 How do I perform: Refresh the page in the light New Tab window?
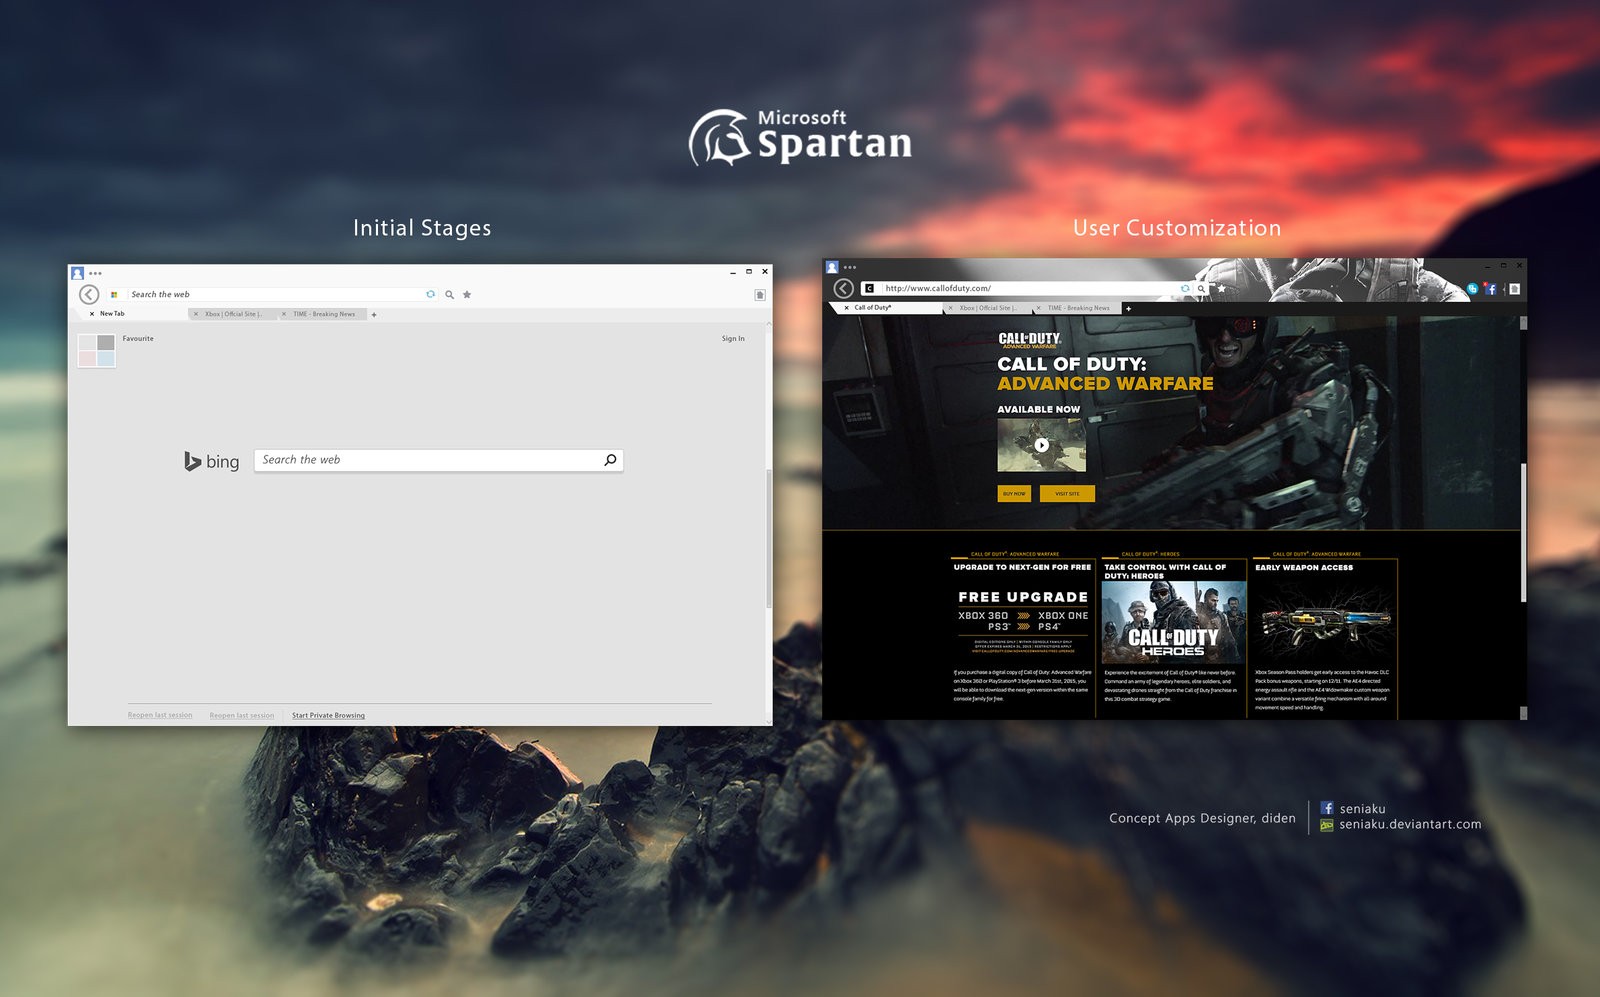[x=431, y=294]
